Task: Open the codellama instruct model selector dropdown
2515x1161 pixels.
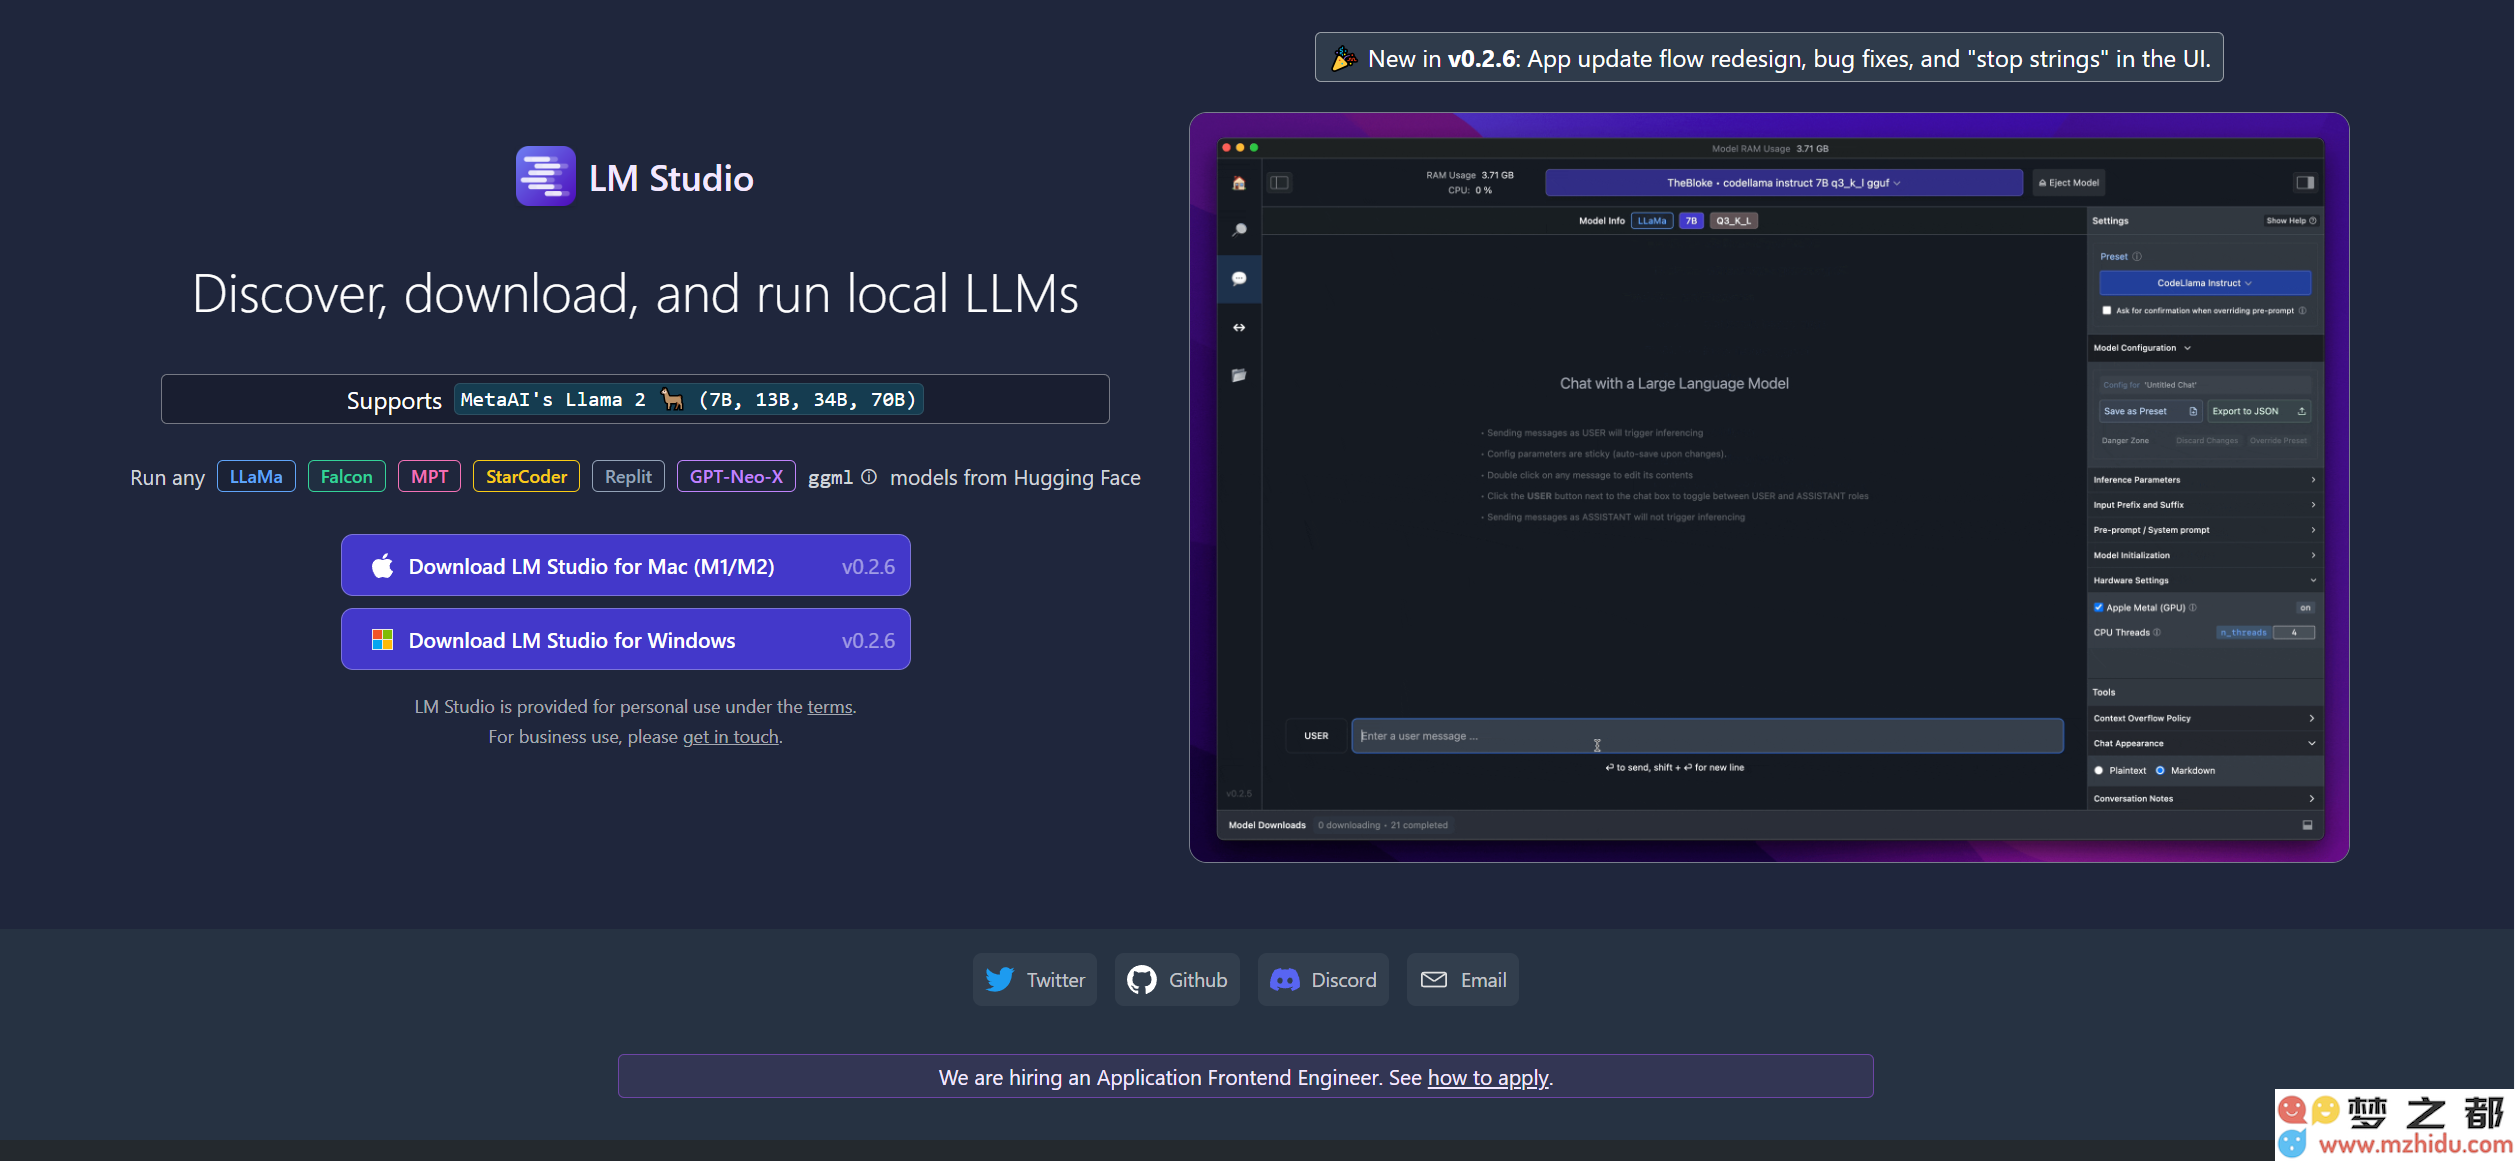Action: point(1783,183)
